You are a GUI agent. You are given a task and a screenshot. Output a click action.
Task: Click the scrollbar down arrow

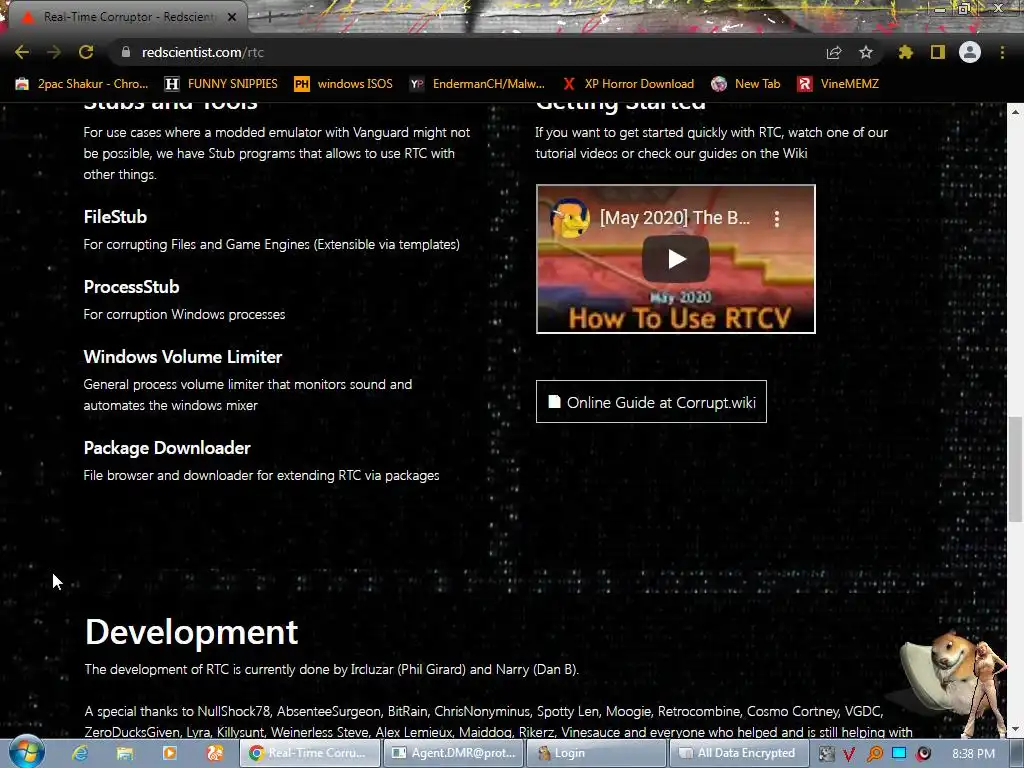pyautogui.click(x=1015, y=729)
